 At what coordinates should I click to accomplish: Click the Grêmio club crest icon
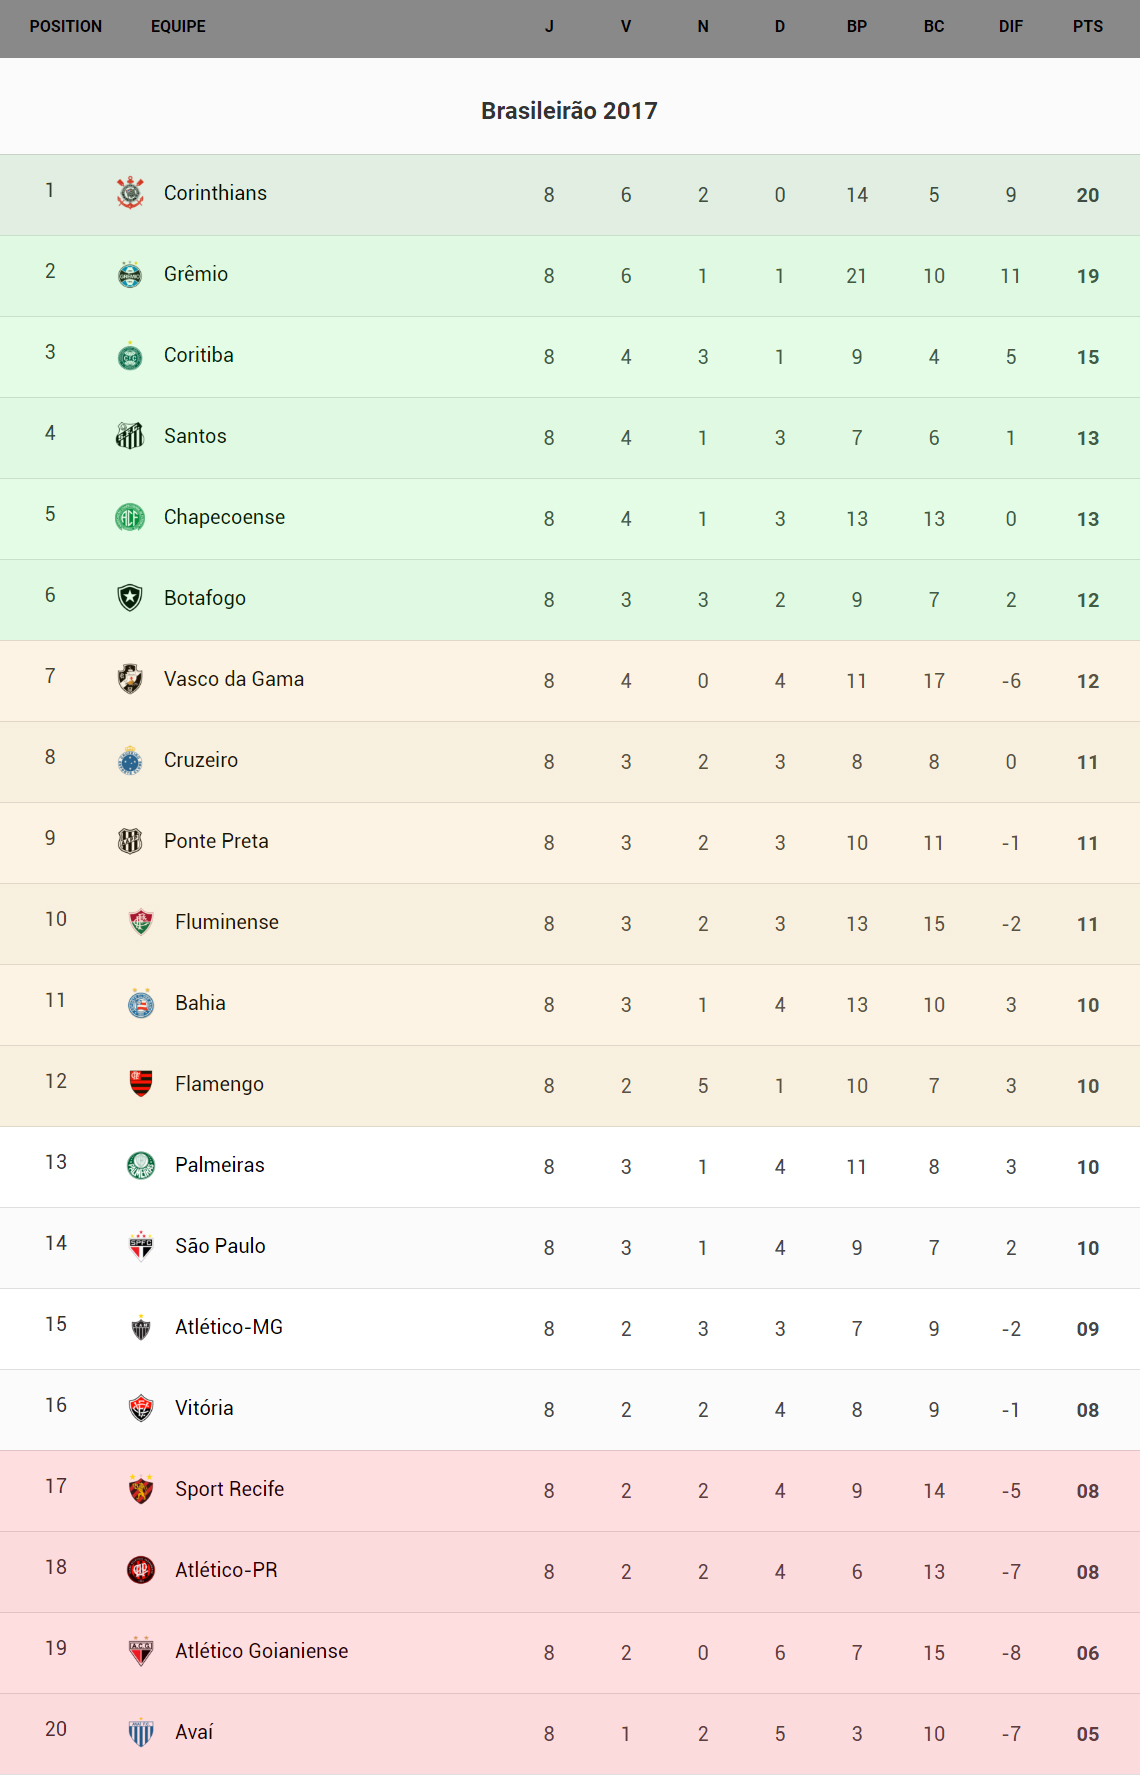click(130, 274)
